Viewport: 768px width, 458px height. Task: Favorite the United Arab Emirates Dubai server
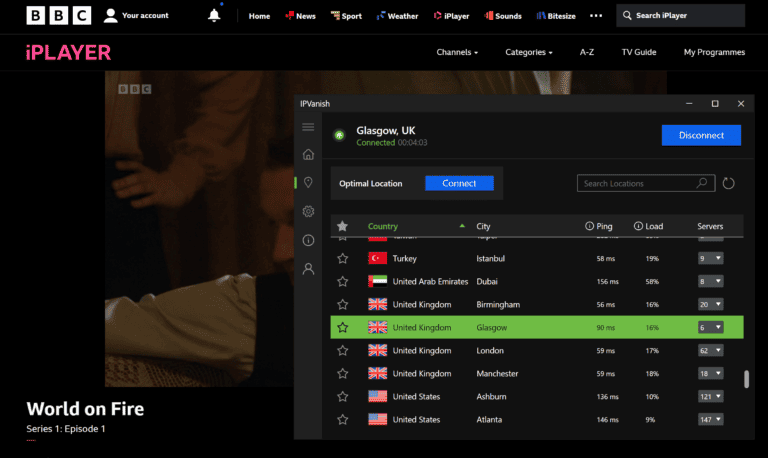[342, 281]
